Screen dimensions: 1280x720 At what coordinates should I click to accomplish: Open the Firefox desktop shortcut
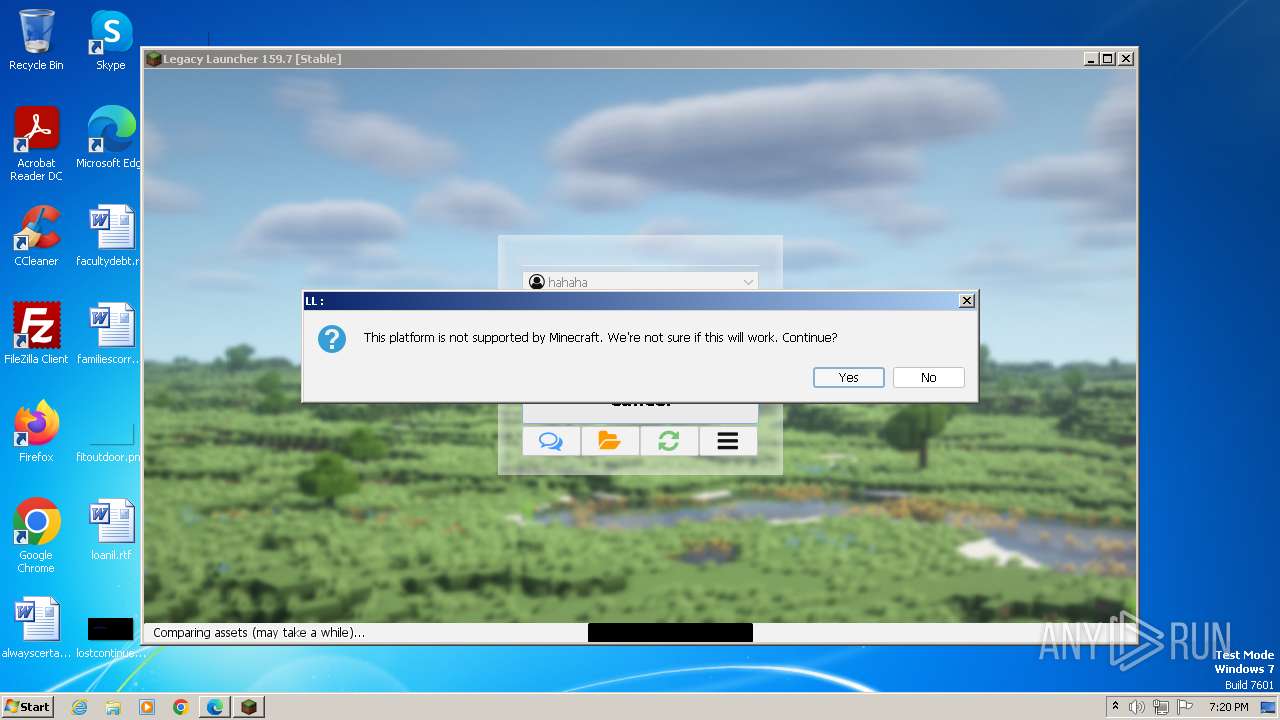[x=36, y=432]
